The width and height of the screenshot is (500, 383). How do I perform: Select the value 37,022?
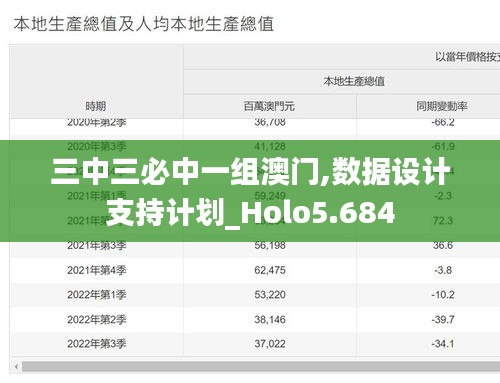click(x=270, y=344)
